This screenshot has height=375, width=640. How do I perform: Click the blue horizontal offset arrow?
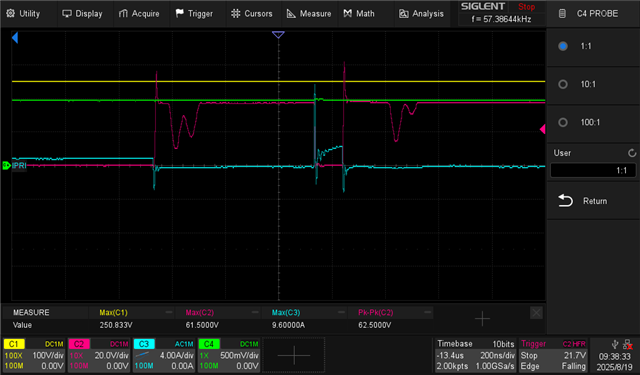(x=15, y=38)
